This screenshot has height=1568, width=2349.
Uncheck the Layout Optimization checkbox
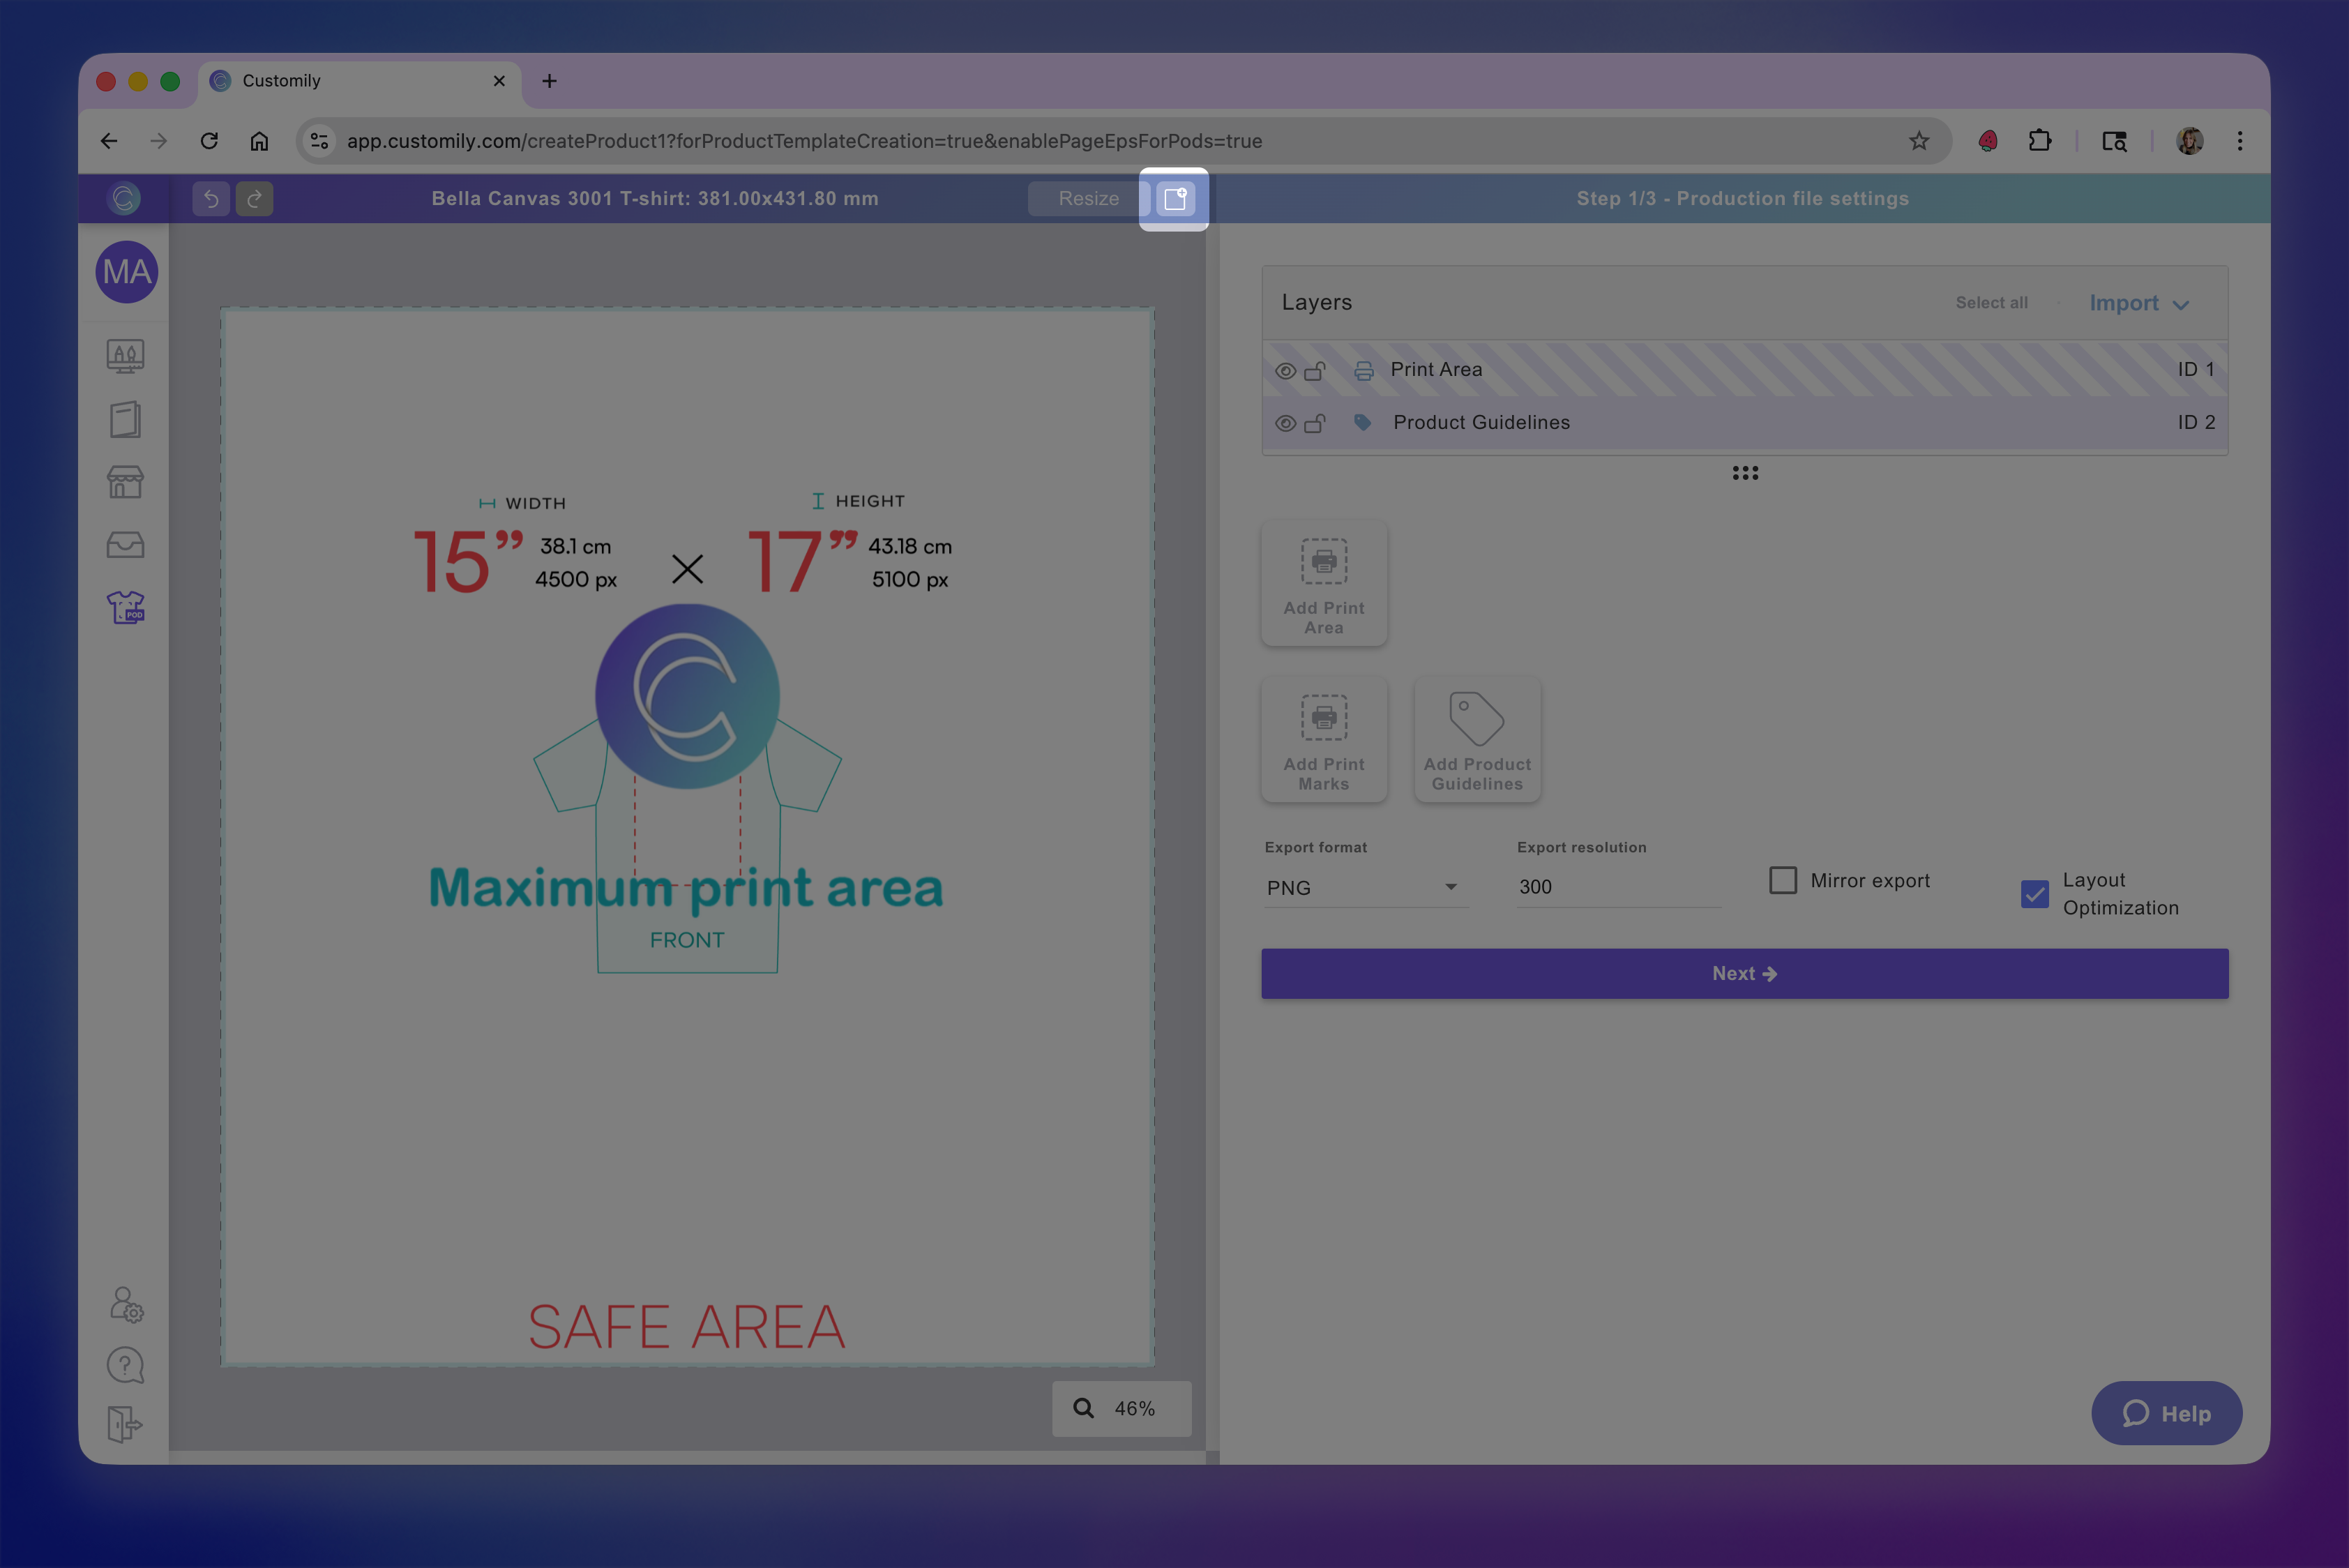point(2034,893)
